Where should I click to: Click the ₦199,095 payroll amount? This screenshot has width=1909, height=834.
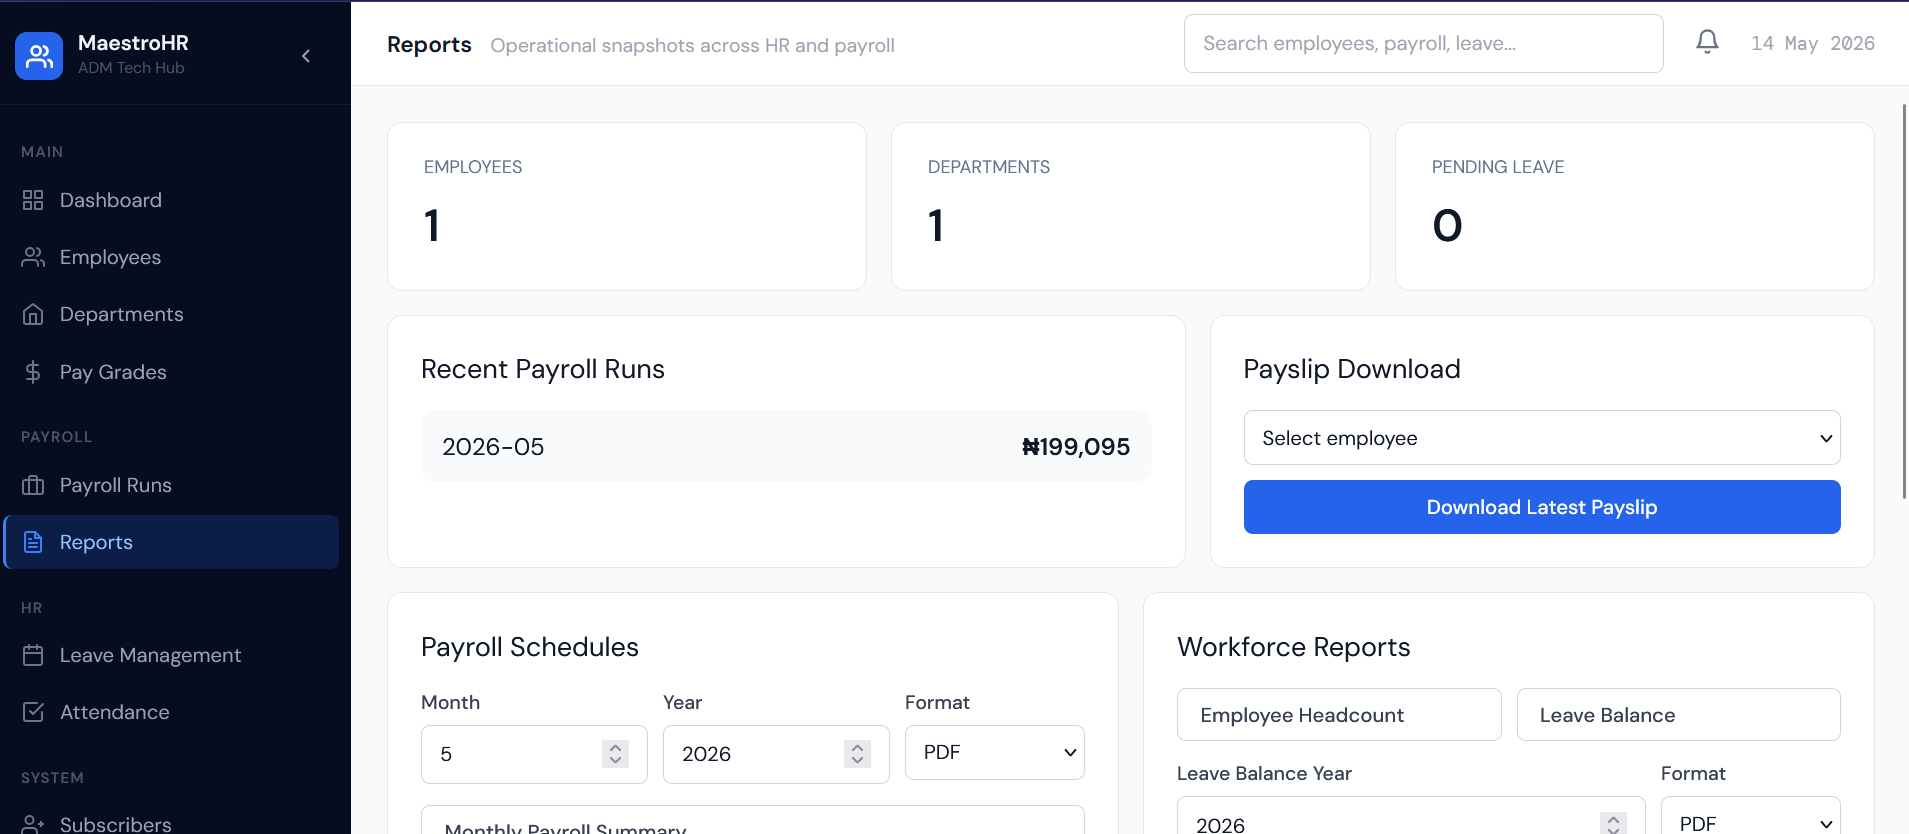coord(1076,447)
